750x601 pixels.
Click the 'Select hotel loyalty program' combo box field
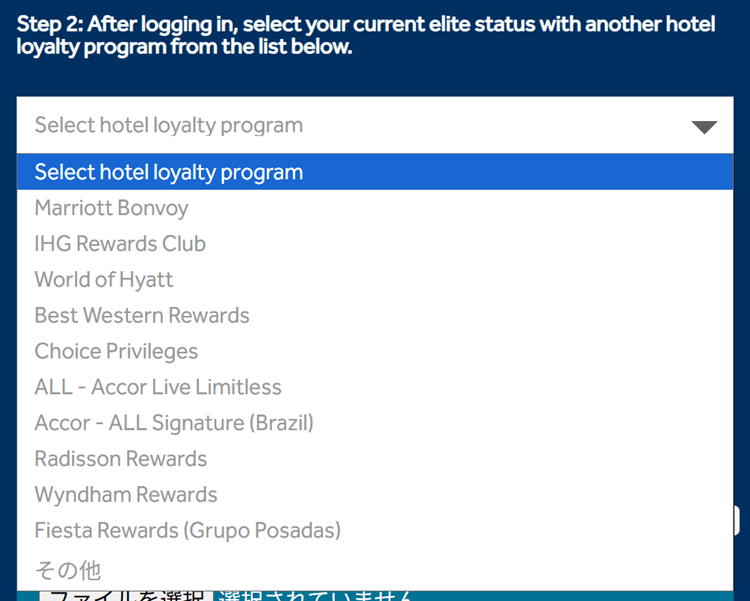[x=350, y=126]
